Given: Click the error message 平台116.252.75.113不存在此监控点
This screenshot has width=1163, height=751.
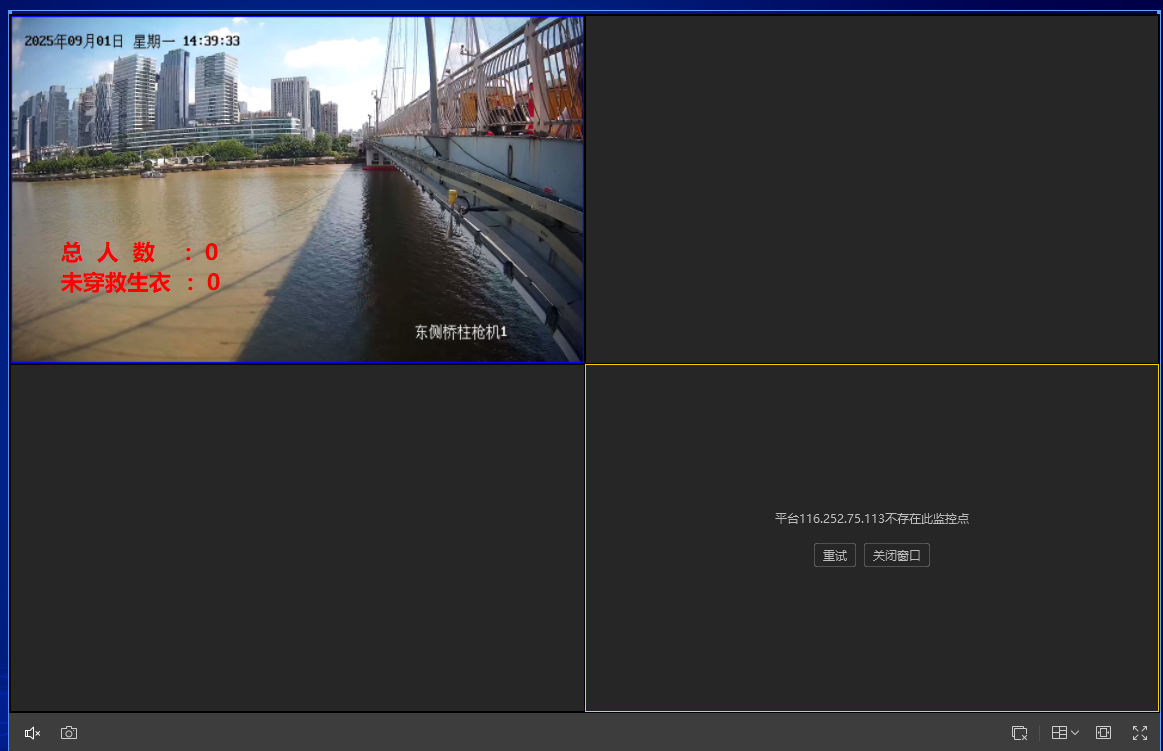Looking at the screenshot, I should 872,518.
